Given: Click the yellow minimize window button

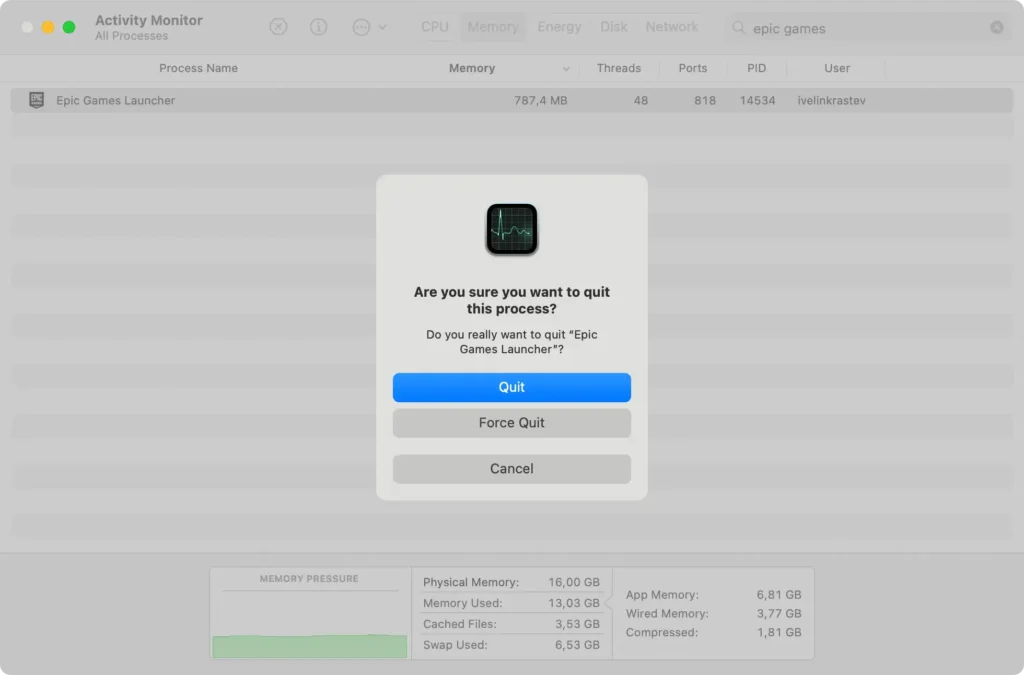Looking at the screenshot, I should click(48, 27).
